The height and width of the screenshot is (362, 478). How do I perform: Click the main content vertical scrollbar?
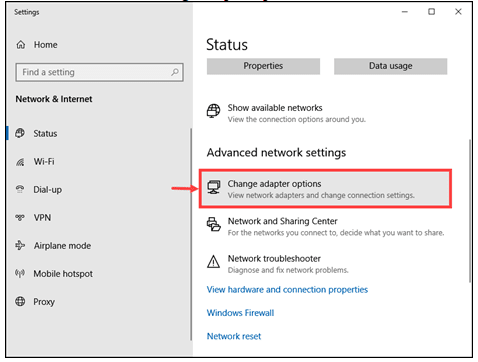pos(470,211)
